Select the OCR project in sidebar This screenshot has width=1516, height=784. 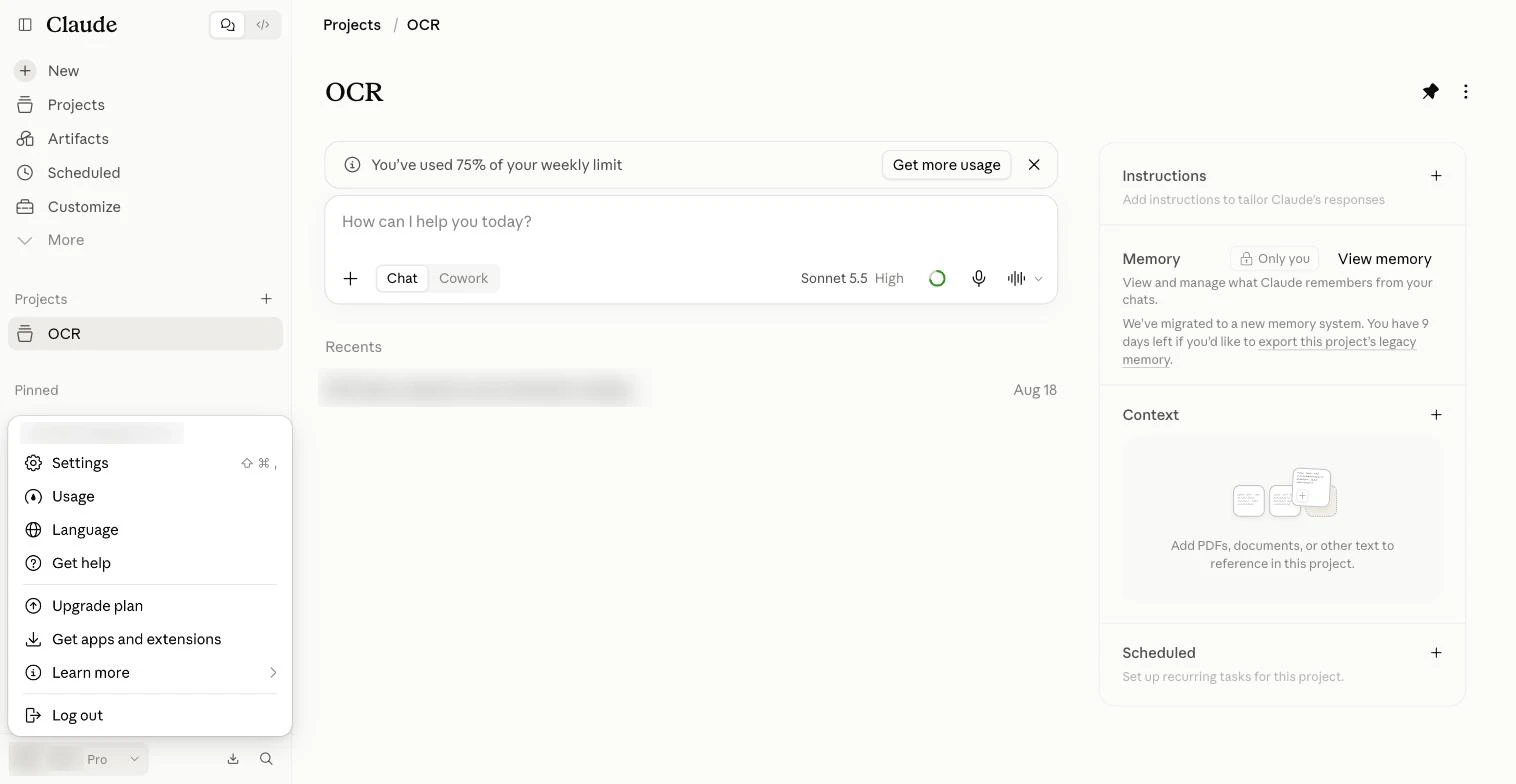point(145,334)
